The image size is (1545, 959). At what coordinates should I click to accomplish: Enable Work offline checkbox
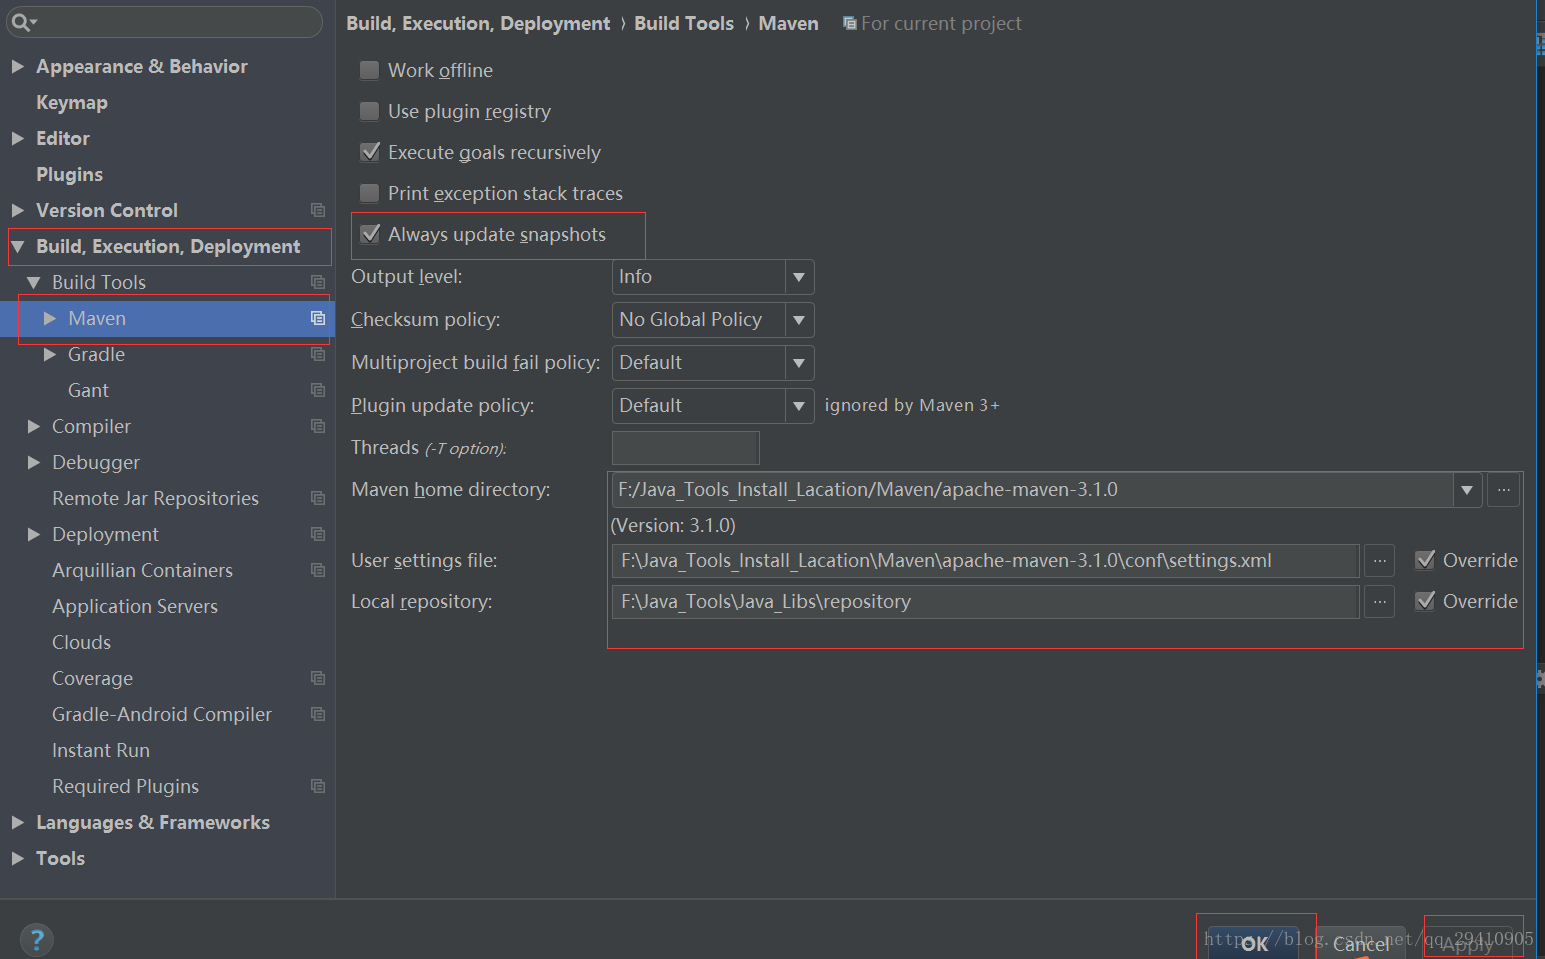370,70
